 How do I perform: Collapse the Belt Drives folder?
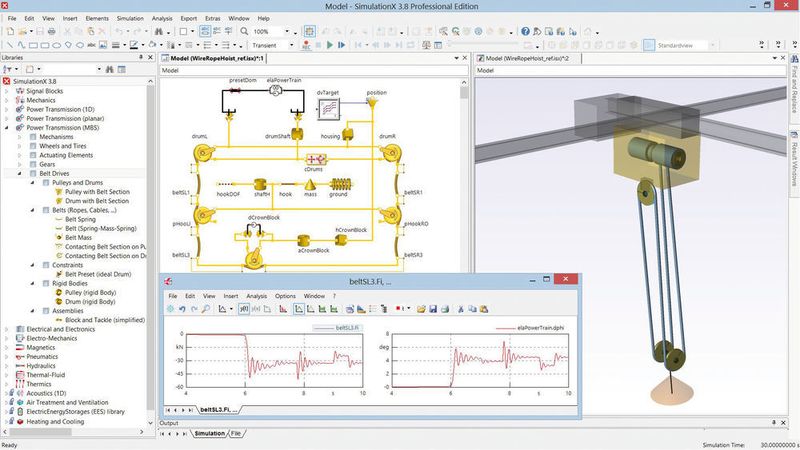click(x=19, y=174)
